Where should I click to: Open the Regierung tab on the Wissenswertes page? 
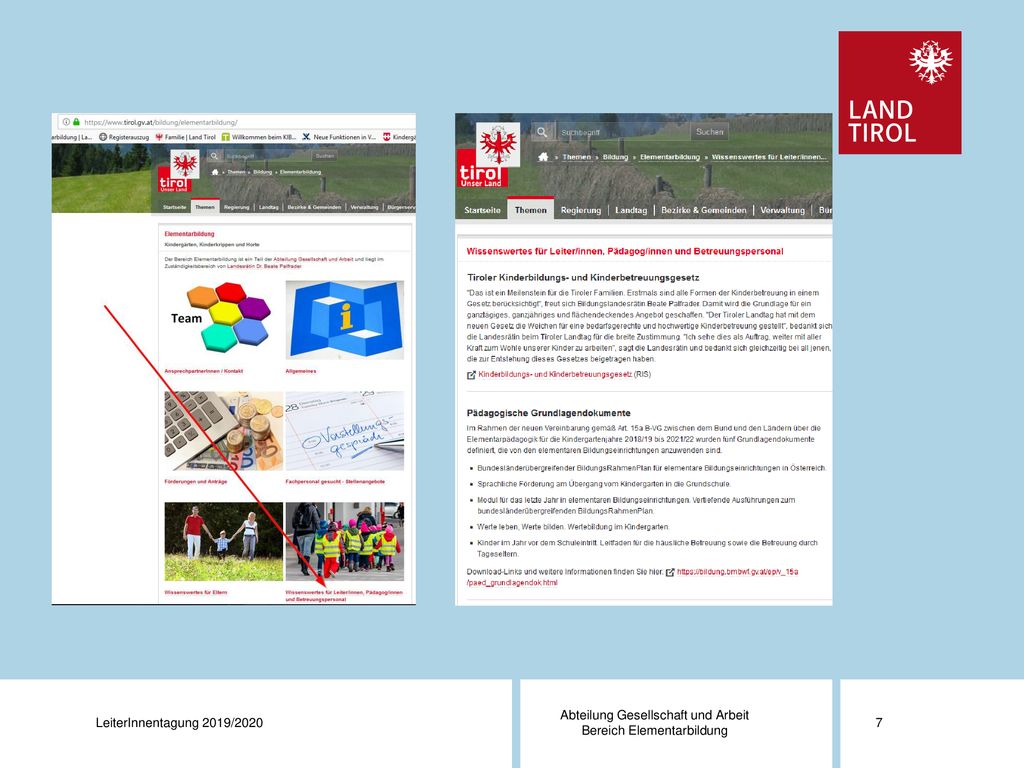pyautogui.click(x=581, y=210)
